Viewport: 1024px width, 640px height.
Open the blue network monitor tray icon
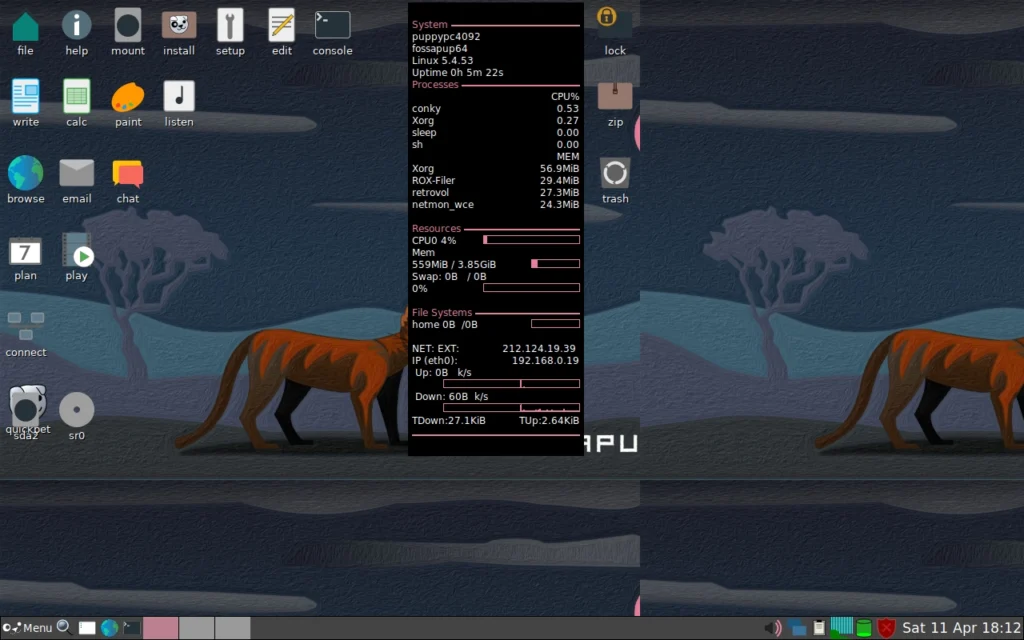pyautogui.click(x=797, y=628)
